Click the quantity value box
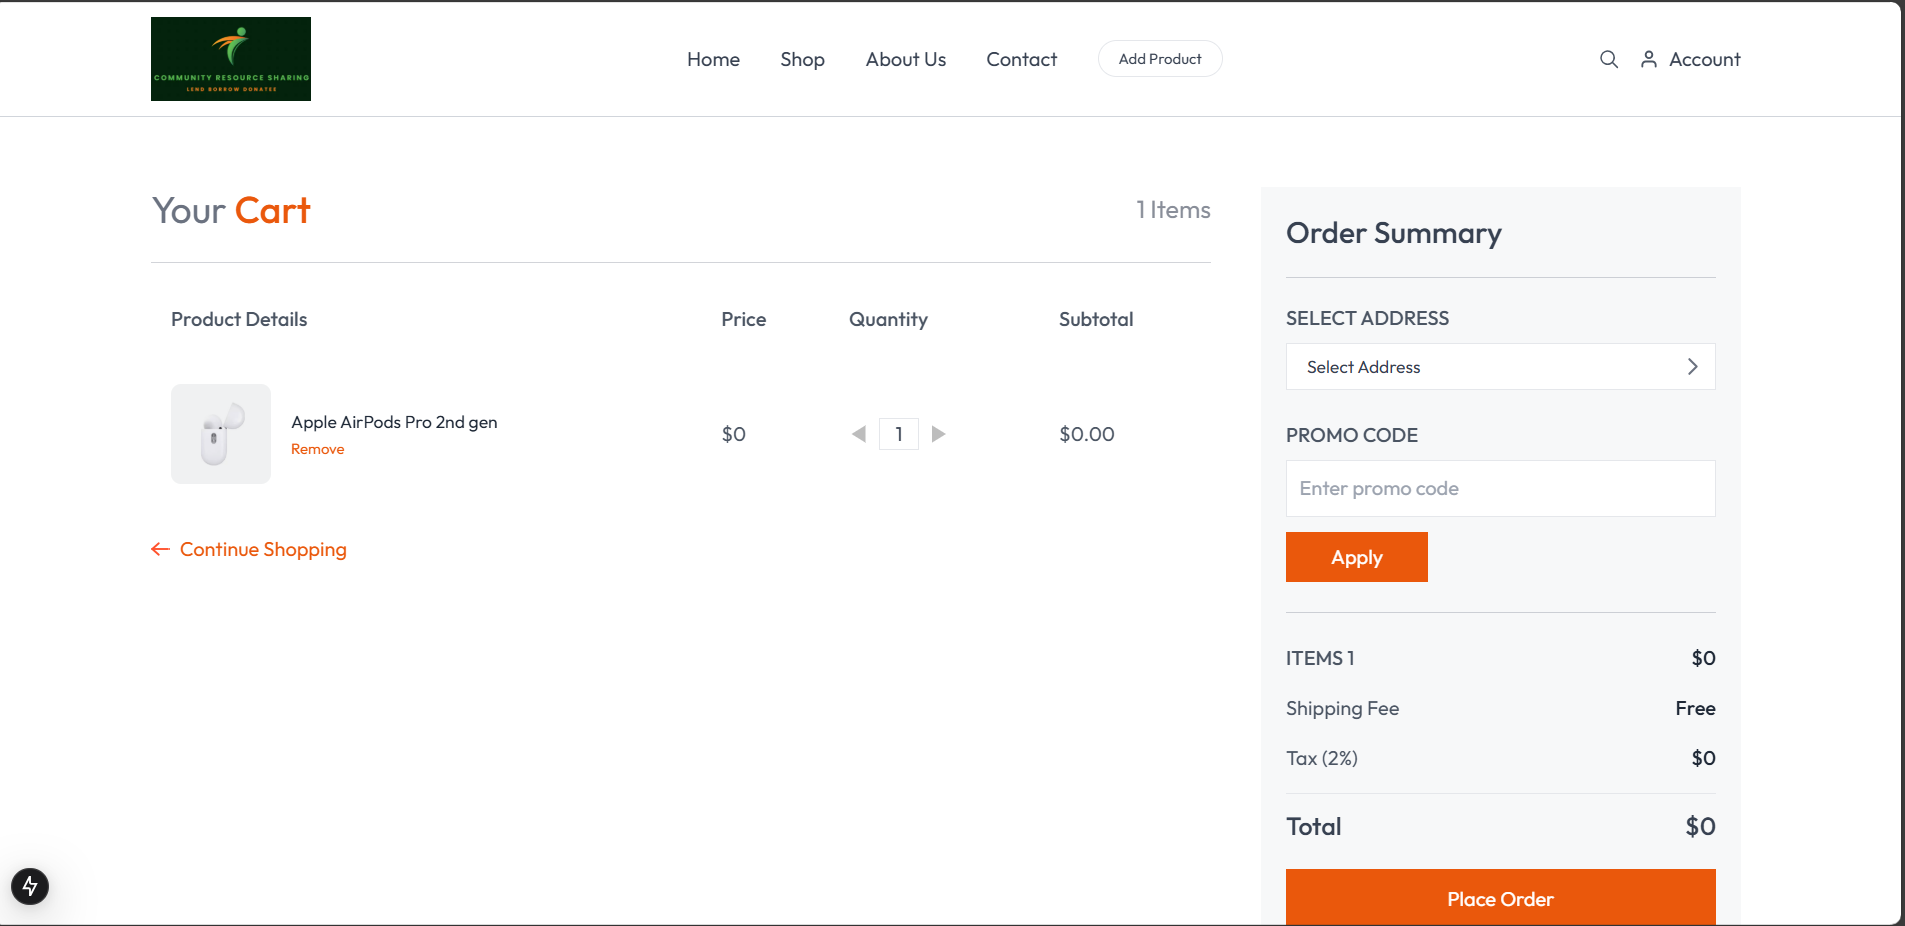The image size is (1905, 926). point(899,434)
